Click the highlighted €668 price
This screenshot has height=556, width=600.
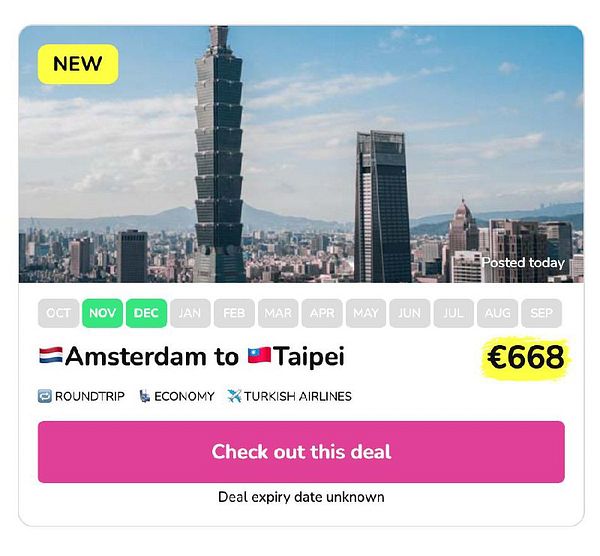pos(526,357)
